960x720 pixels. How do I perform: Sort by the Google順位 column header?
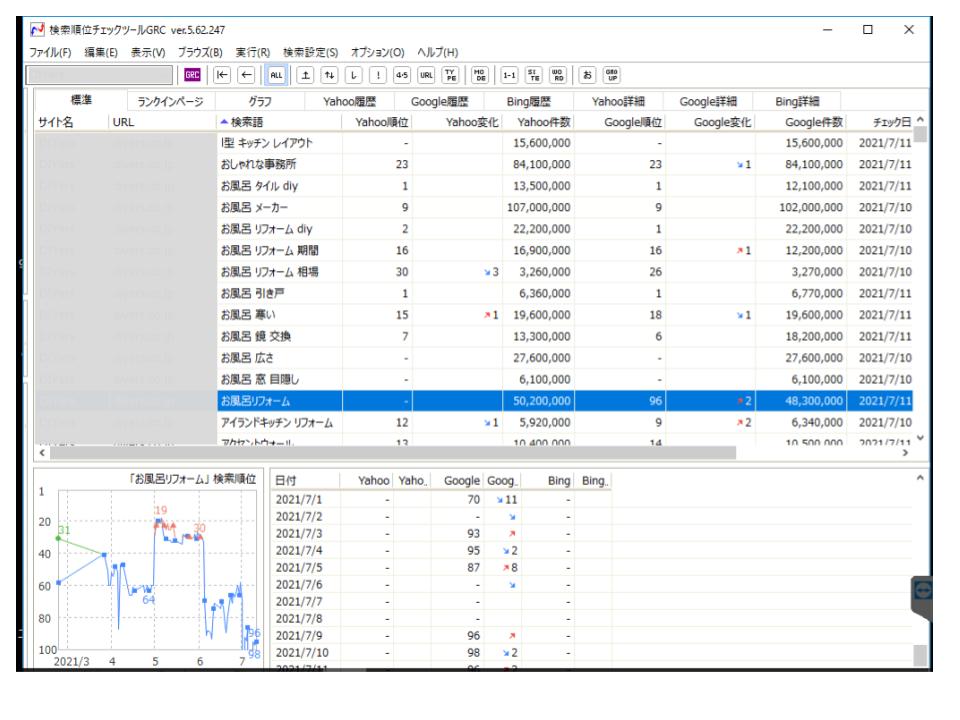coord(620,122)
